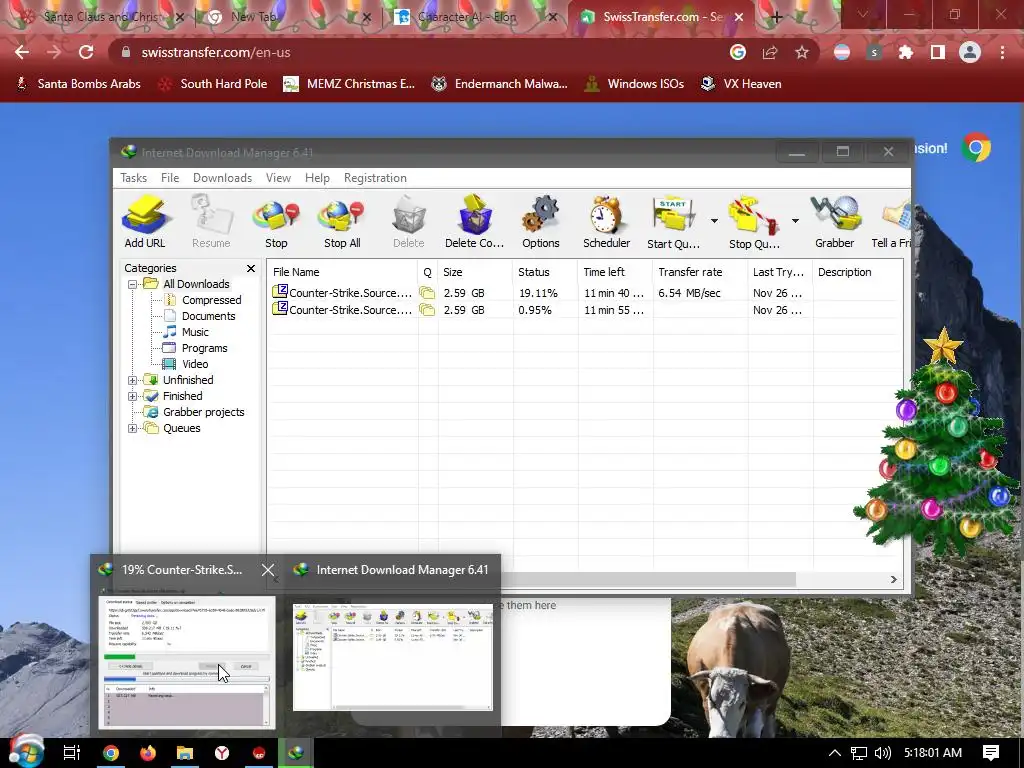1024x768 pixels.
Task: Click queue icon of the 0.95% download
Action: tap(427, 310)
